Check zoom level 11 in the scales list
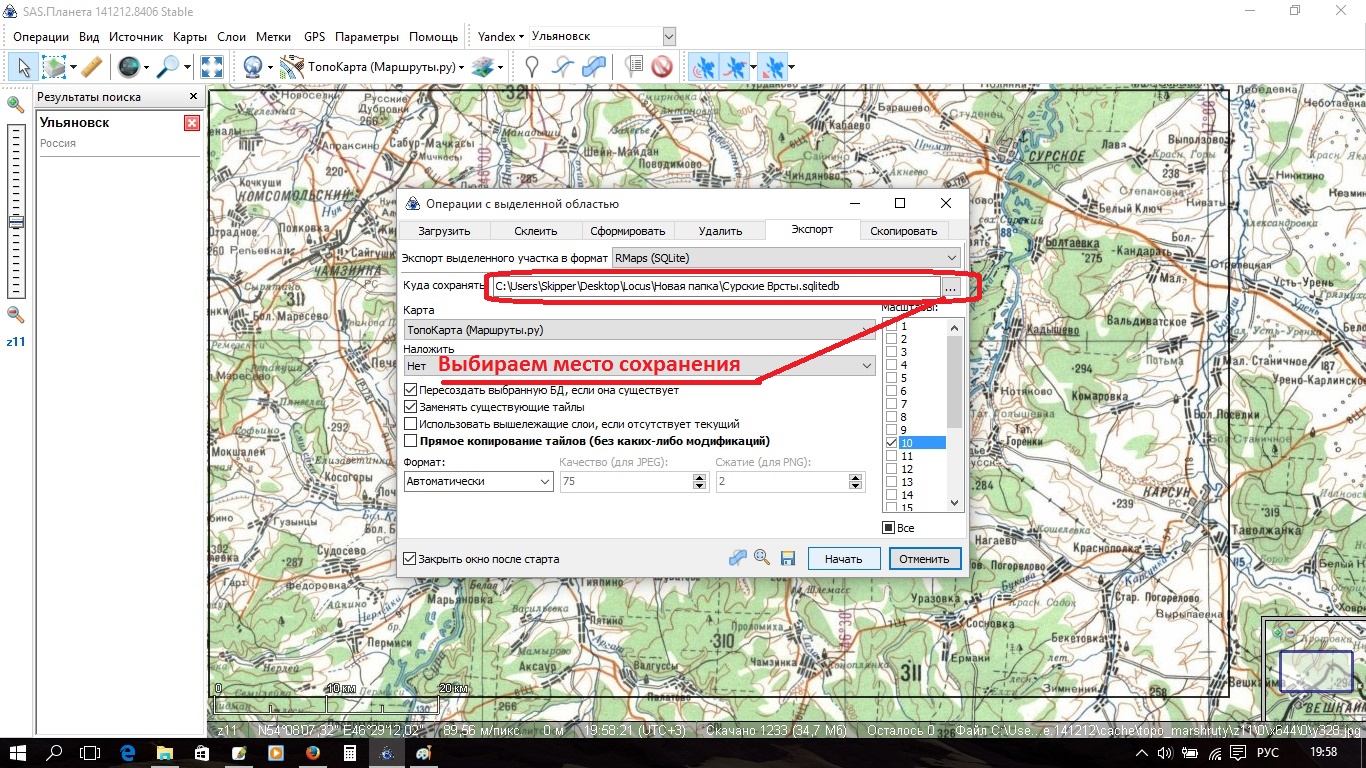This screenshot has width=1366, height=768. (x=892, y=456)
